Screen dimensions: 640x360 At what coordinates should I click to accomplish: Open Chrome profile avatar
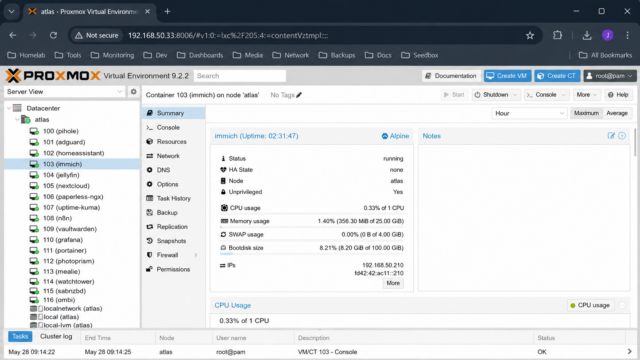pos(608,36)
